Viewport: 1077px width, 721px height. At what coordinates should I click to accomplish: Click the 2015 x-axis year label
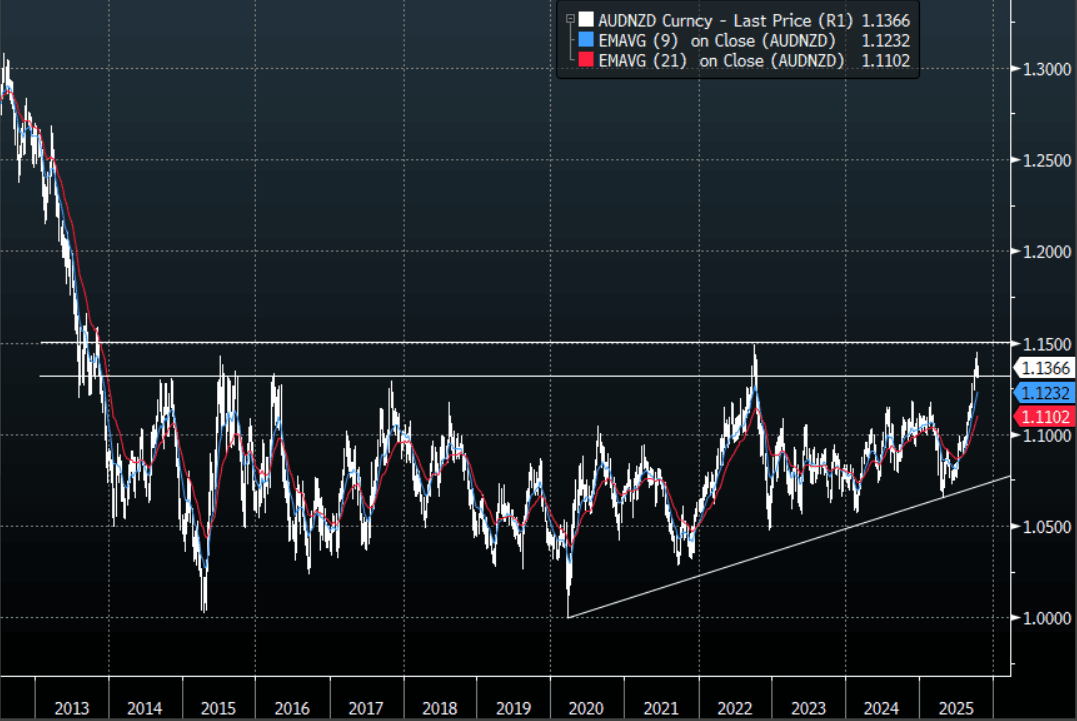pos(218,708)
